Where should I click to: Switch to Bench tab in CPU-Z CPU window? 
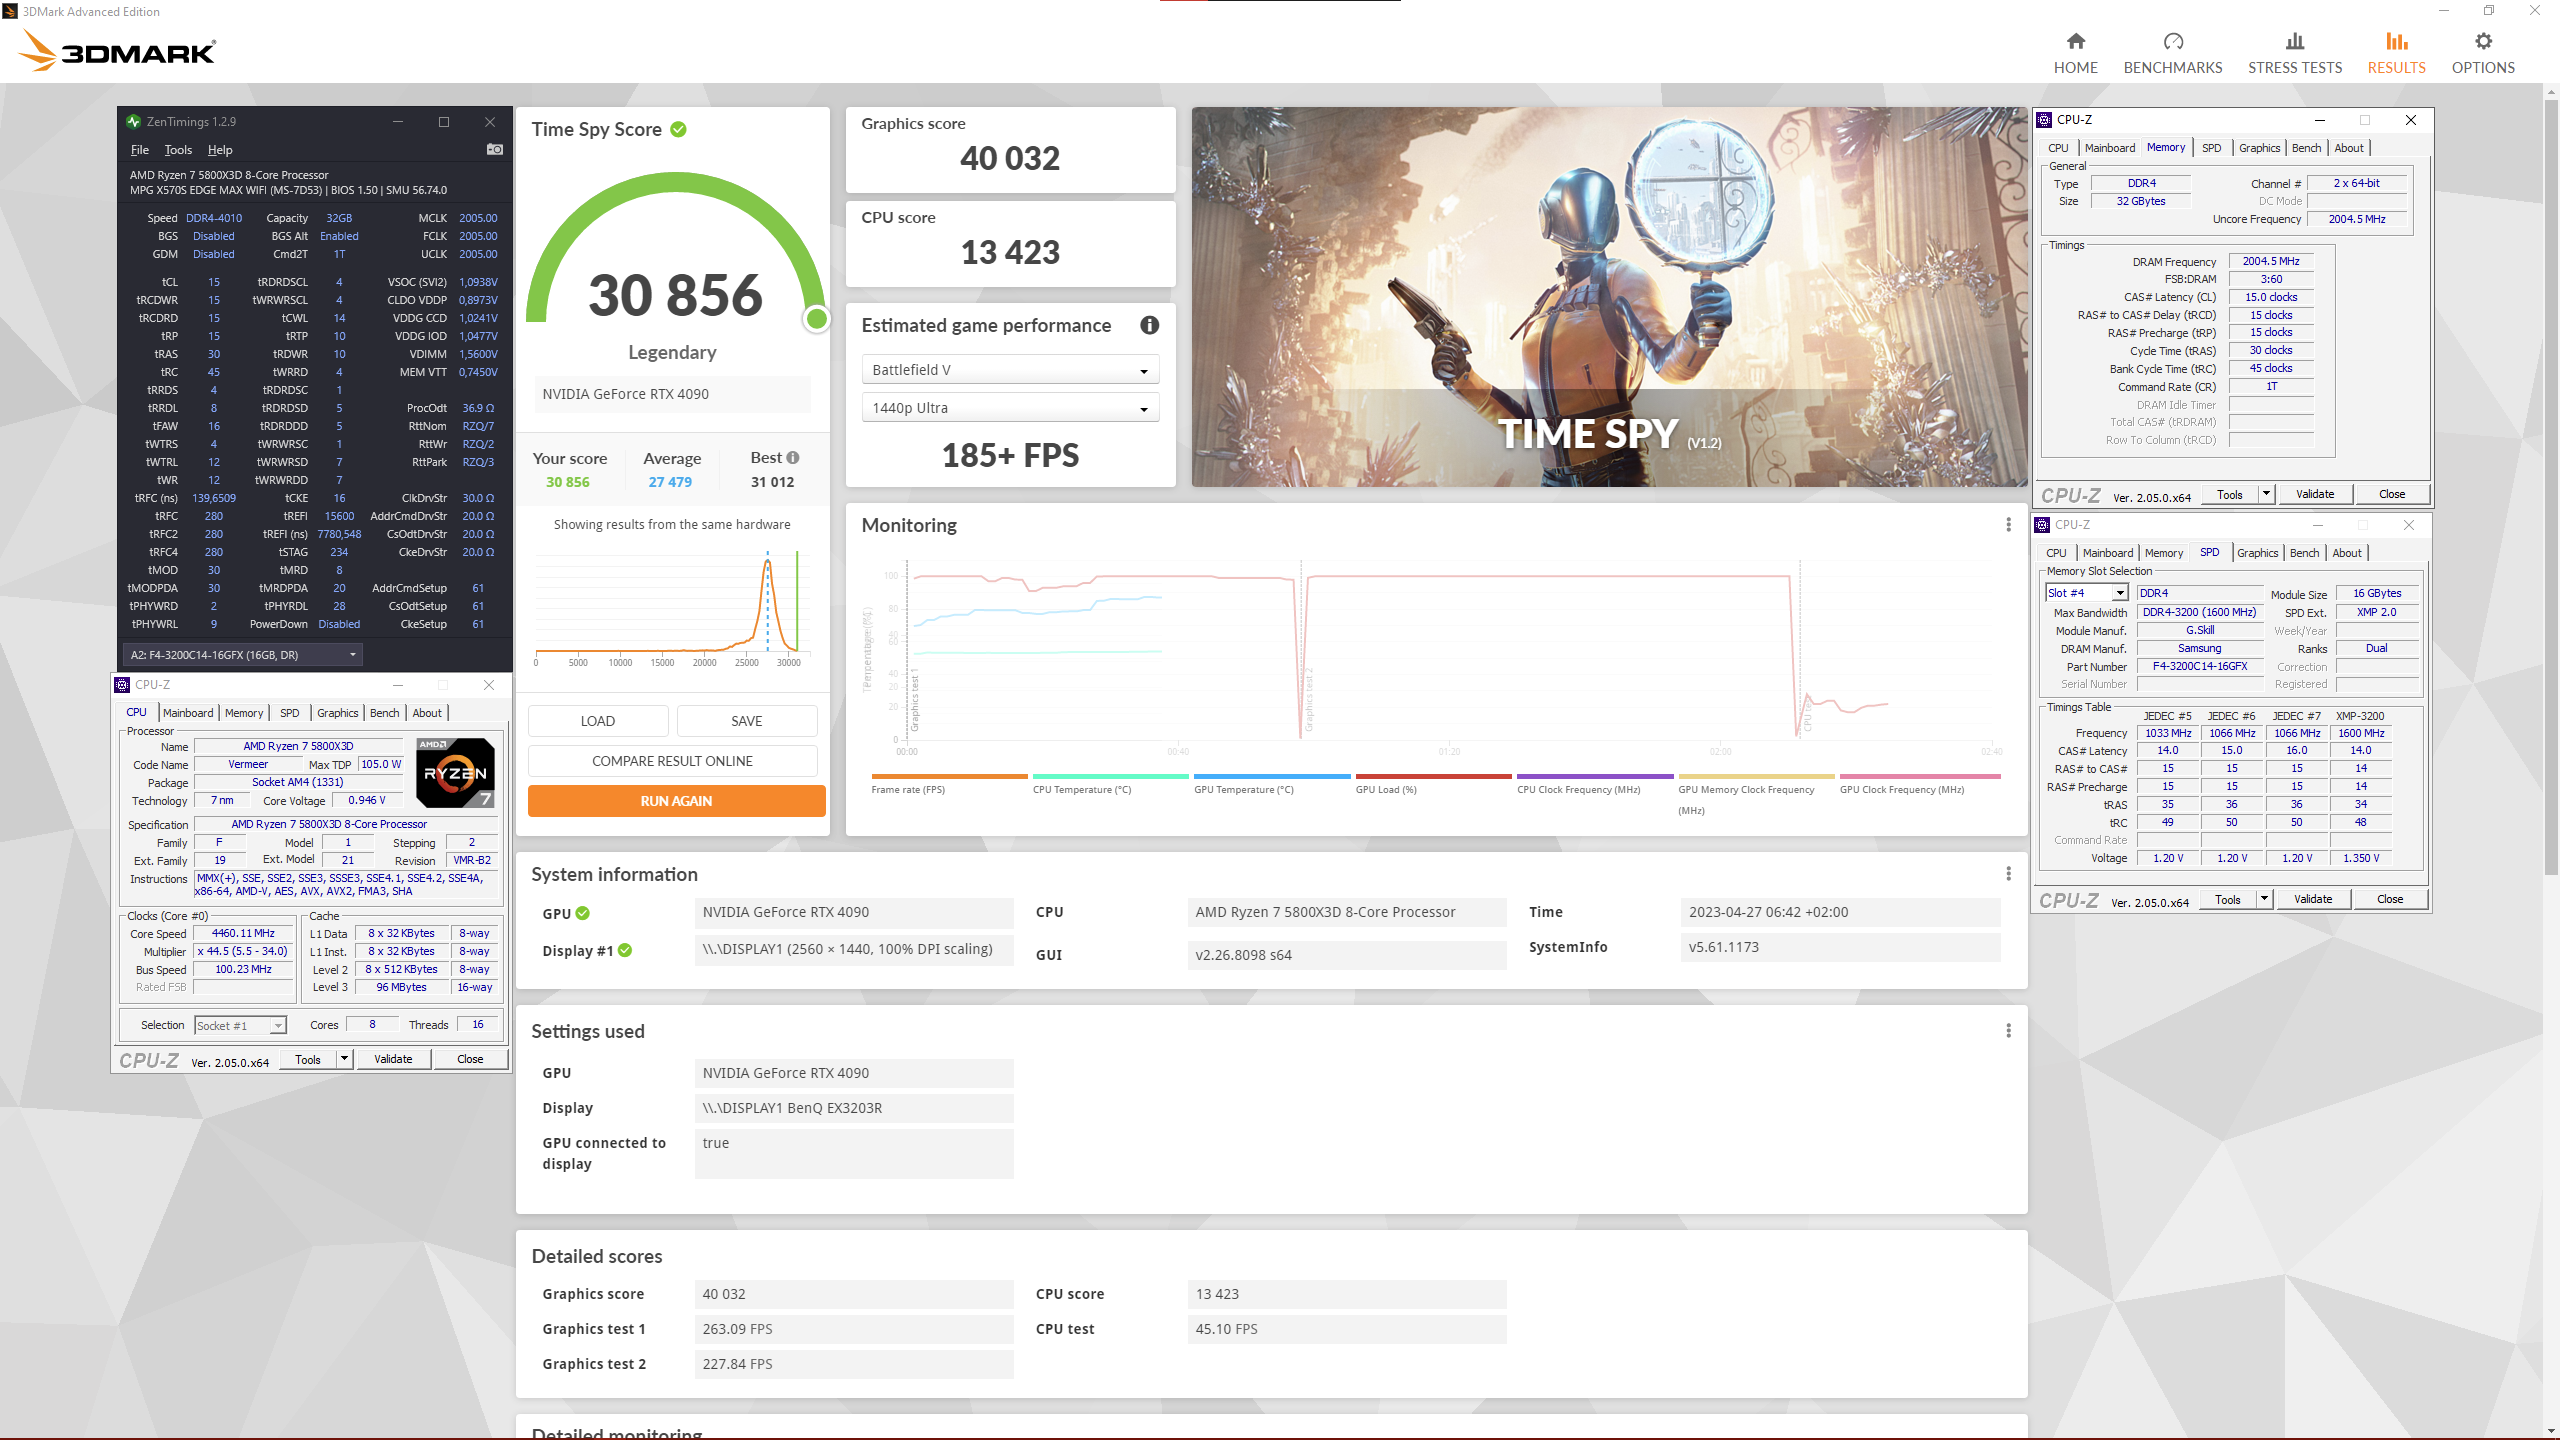[384, 713]
